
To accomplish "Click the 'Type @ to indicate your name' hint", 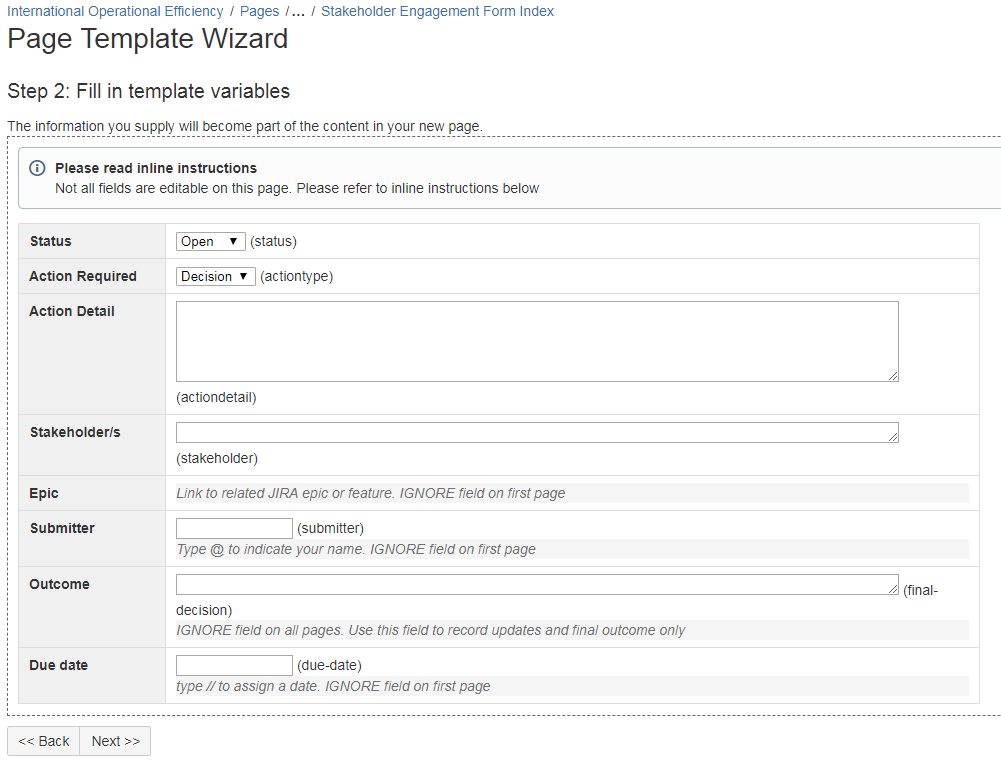I will click(x=356, y=550).
